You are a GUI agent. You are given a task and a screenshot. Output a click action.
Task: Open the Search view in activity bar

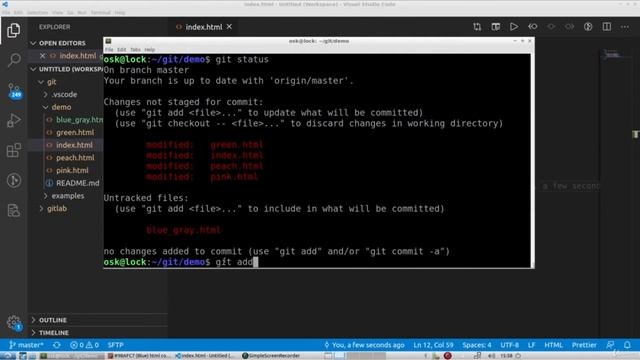[13, 60]
